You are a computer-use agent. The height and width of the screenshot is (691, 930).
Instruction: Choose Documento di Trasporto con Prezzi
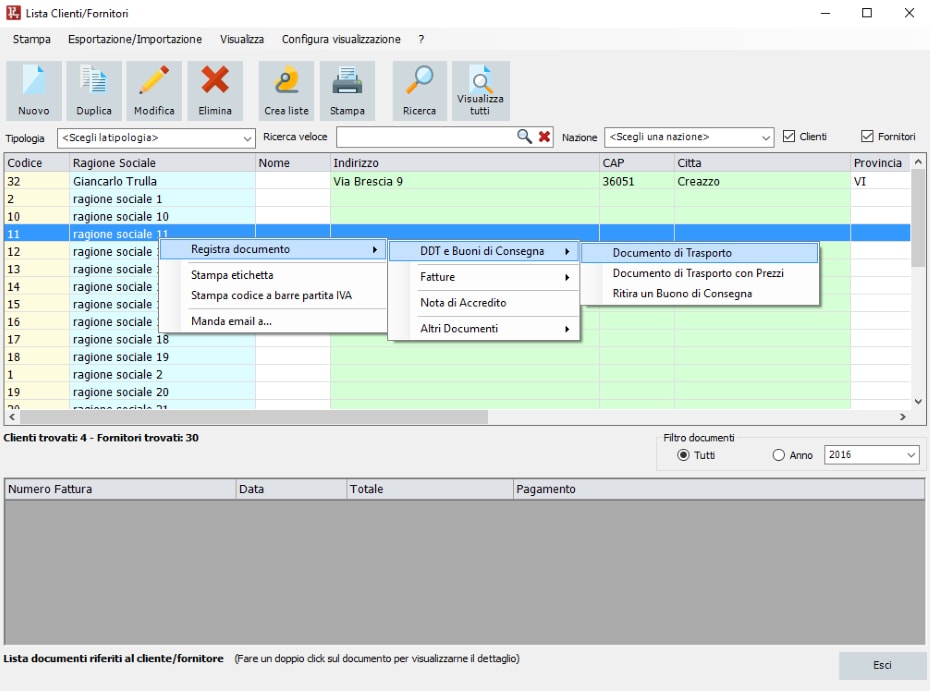click(x=700, y=273)
